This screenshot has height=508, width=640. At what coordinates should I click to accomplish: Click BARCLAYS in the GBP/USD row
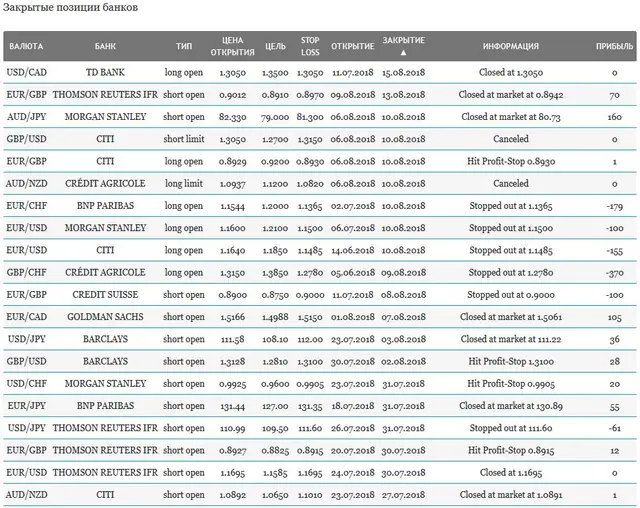point(105,362)
